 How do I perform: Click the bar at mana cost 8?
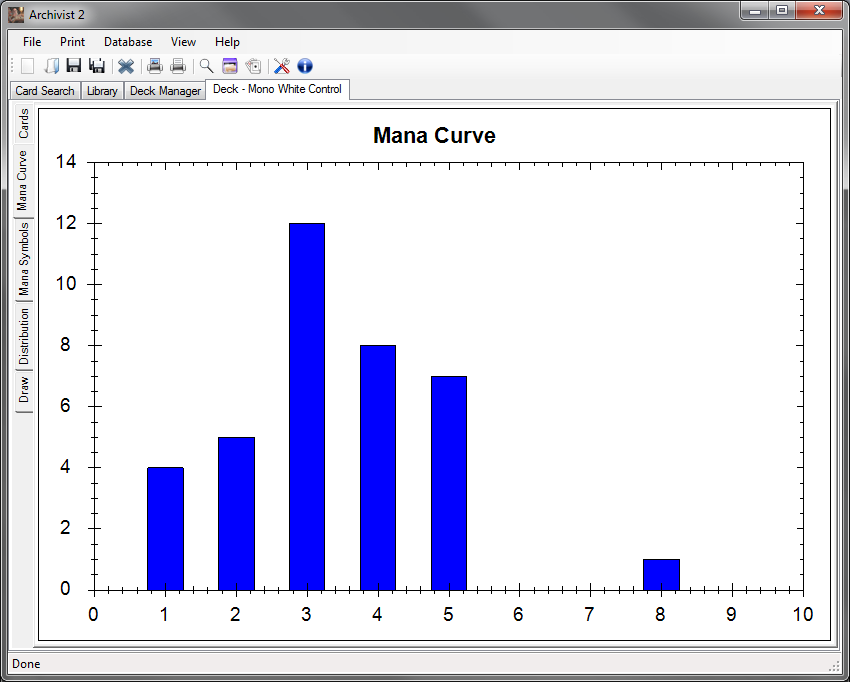tap(661, 575)
